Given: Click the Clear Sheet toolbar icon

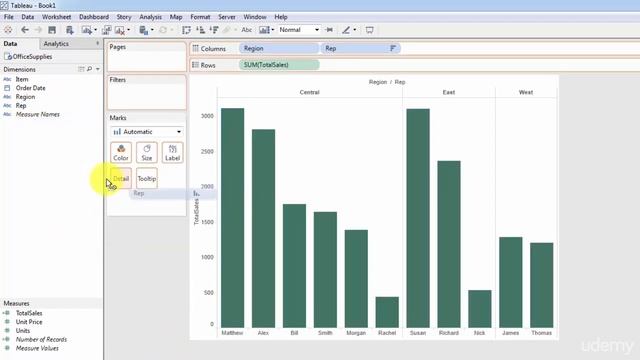Looking at the screenshot, I should click(x=120, y=30).
